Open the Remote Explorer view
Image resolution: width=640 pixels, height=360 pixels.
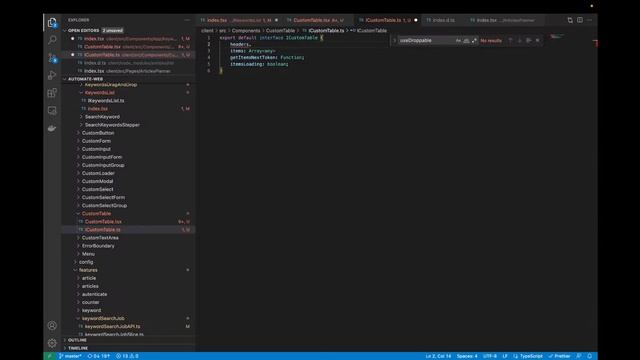(52, 111)
